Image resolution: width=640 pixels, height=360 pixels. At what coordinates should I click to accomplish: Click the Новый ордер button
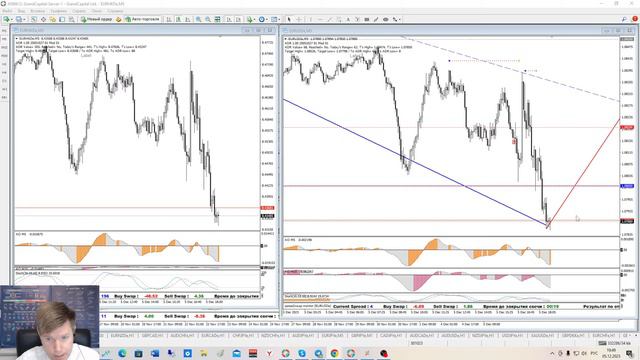click(x=96, y=19)
